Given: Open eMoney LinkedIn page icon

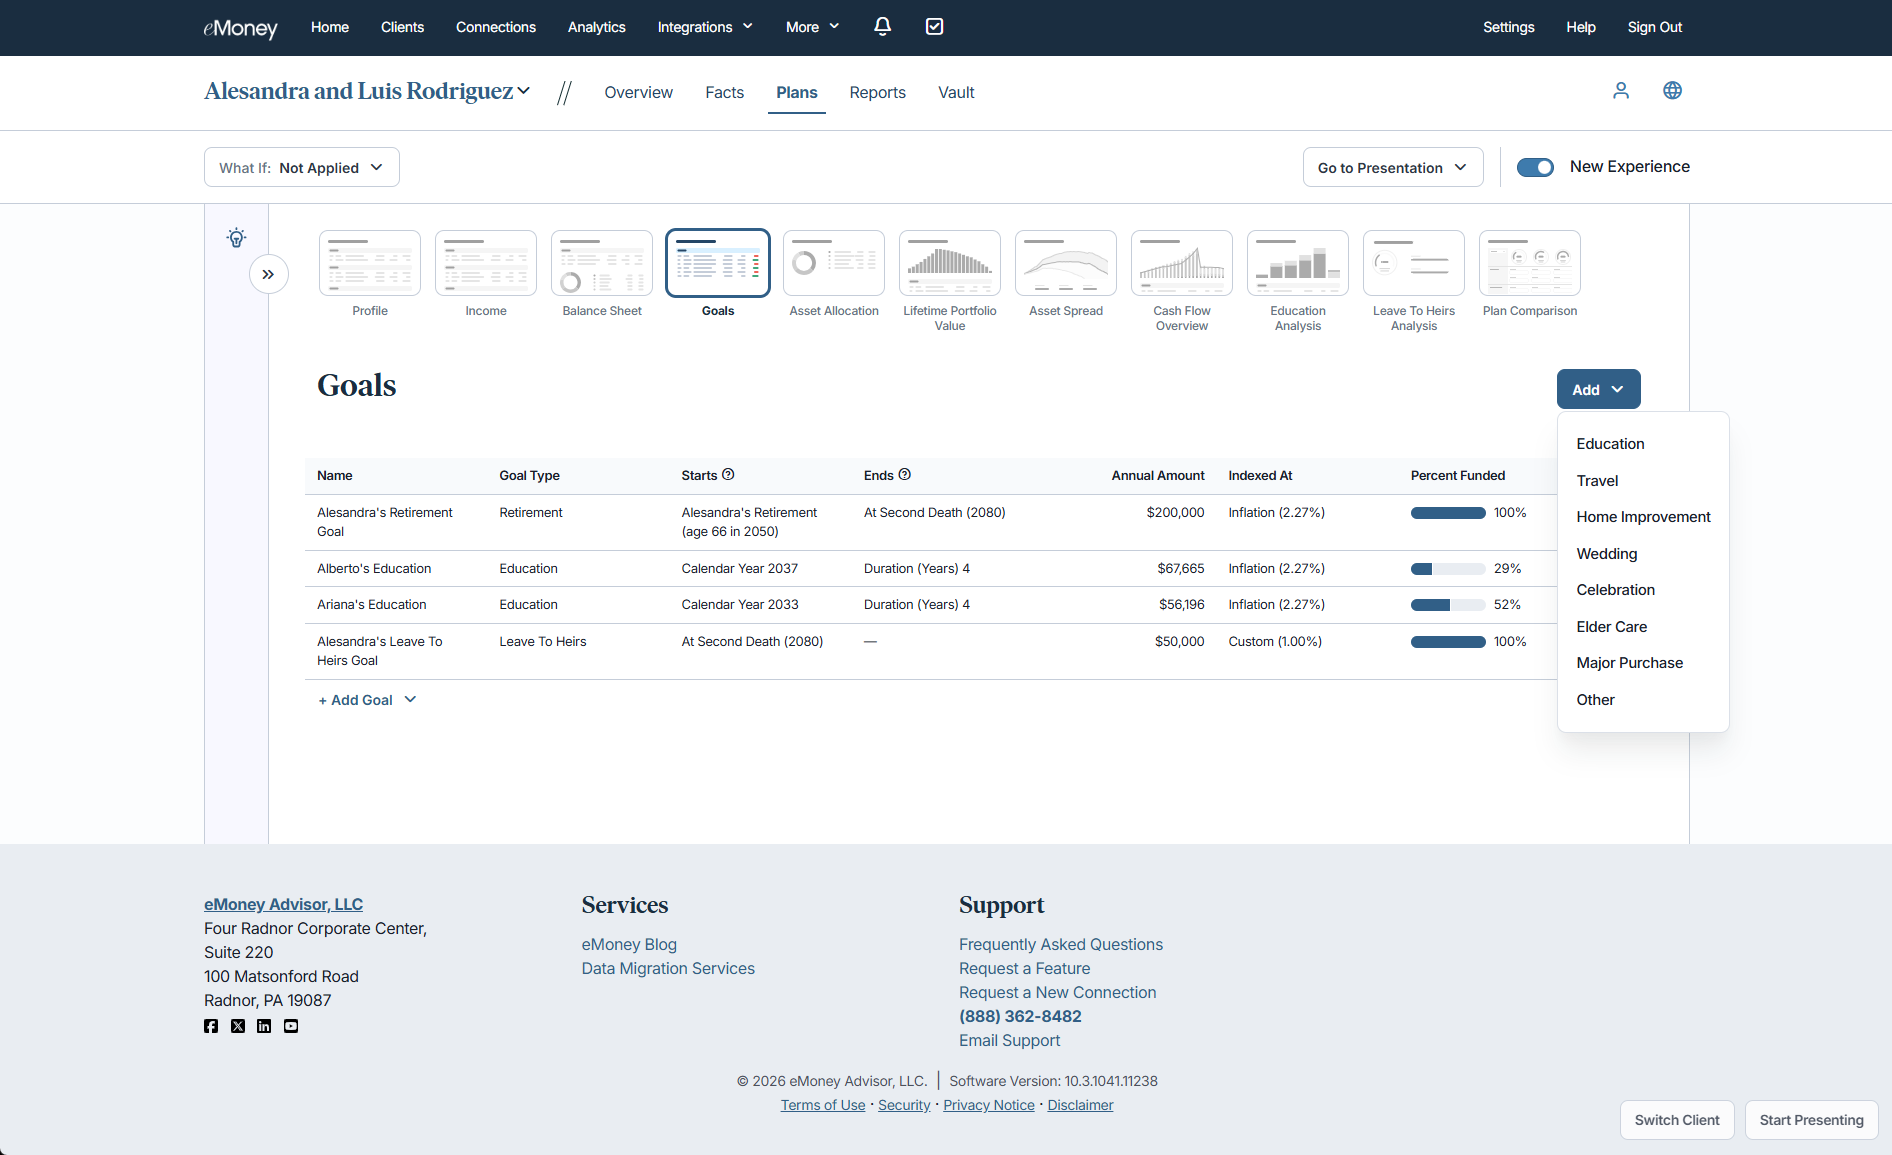Looking at the screenshot, I should [264, 1026].
